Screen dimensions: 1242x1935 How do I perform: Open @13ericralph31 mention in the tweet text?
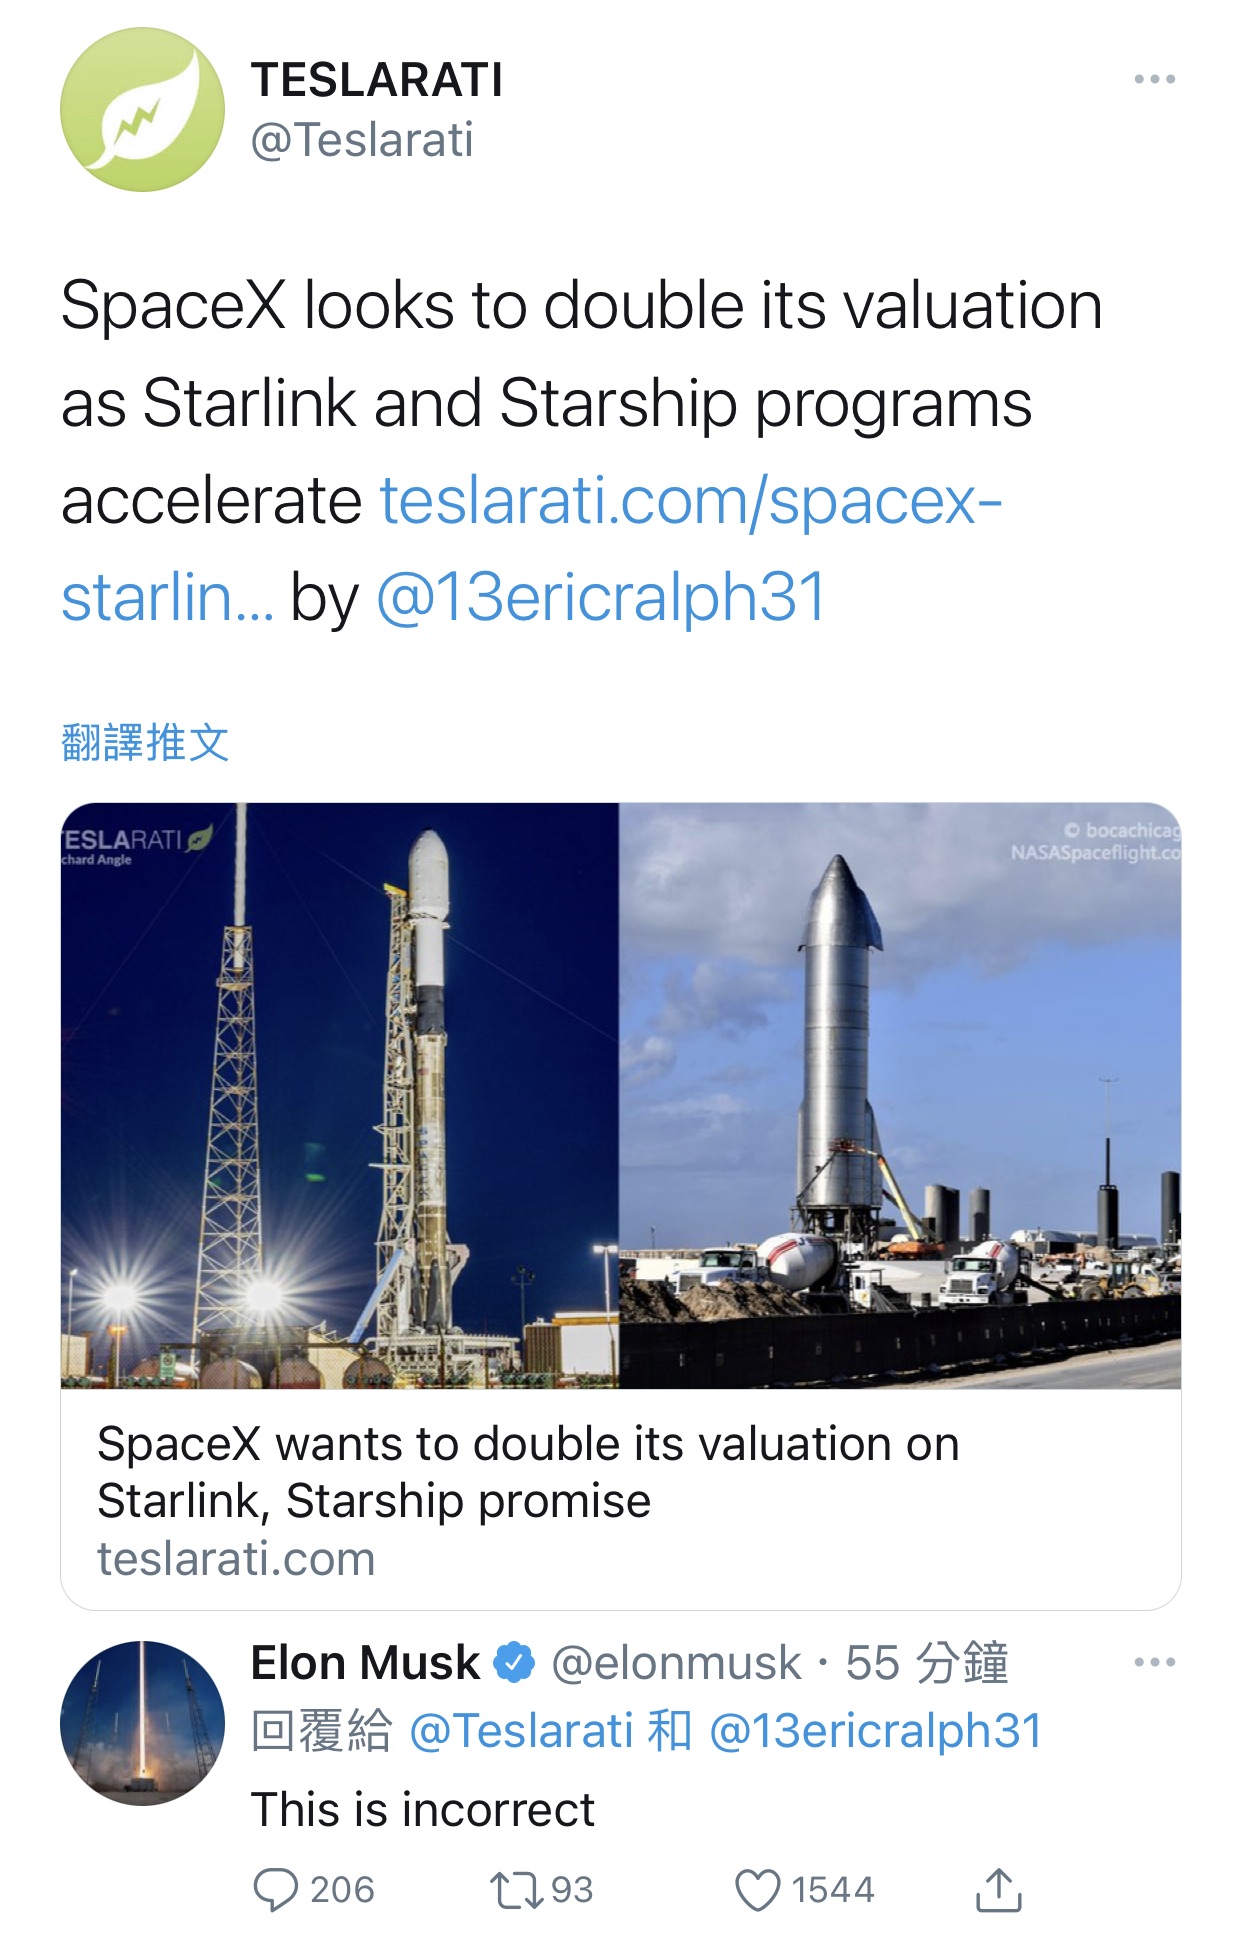601,598
